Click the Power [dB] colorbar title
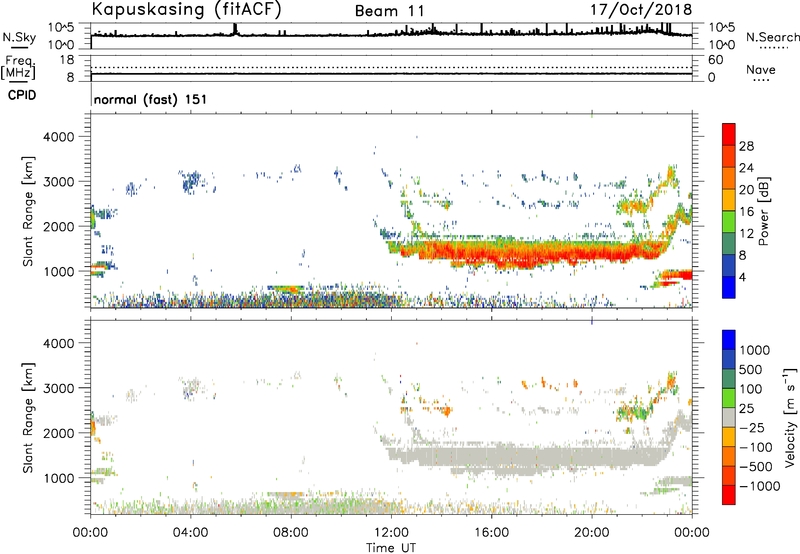Image resolution: width=800 pixels, height=554 pixels. pos(764,211)
